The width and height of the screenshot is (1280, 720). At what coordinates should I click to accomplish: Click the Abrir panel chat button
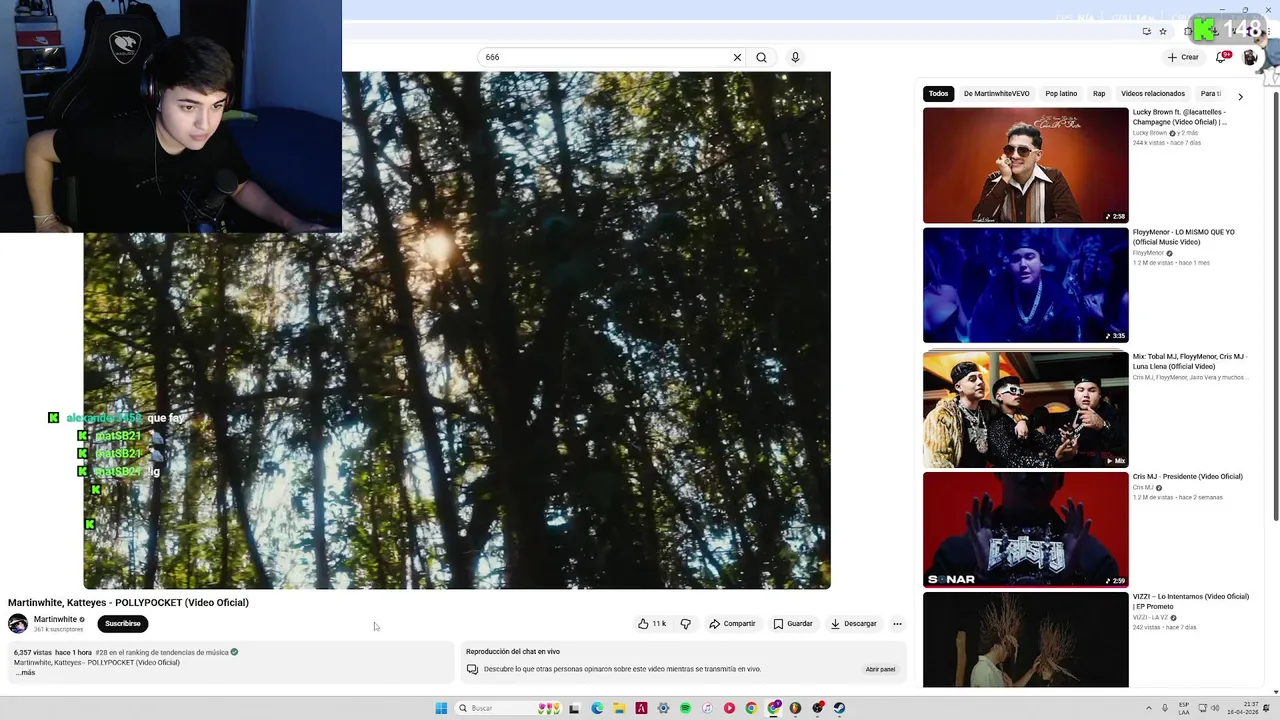880,669
